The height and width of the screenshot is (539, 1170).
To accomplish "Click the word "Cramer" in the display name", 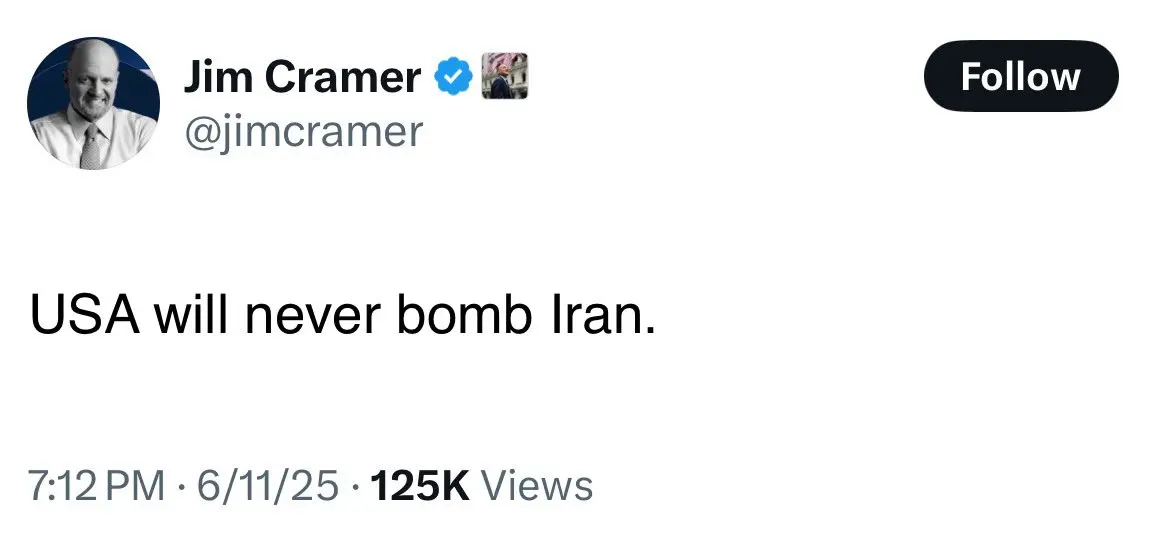I will pos(342,77).
